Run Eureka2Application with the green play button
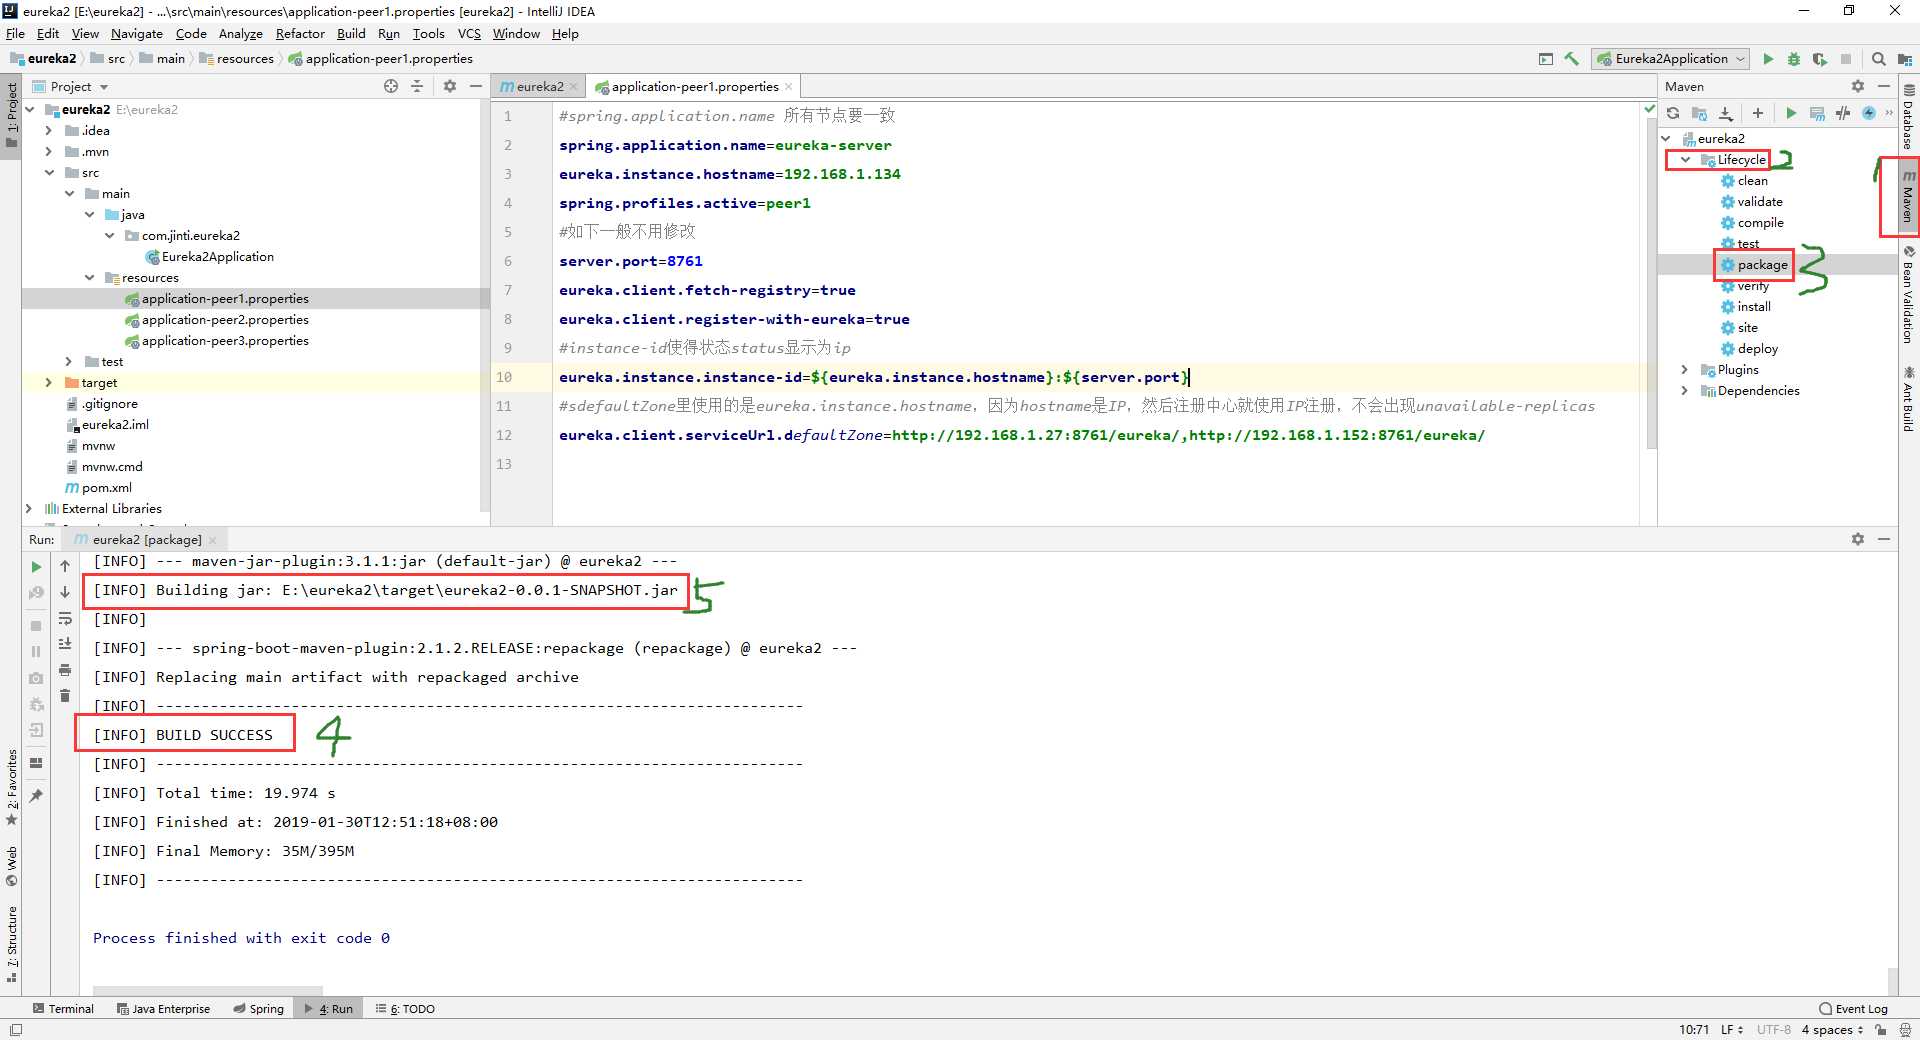 coord(1768,59)
